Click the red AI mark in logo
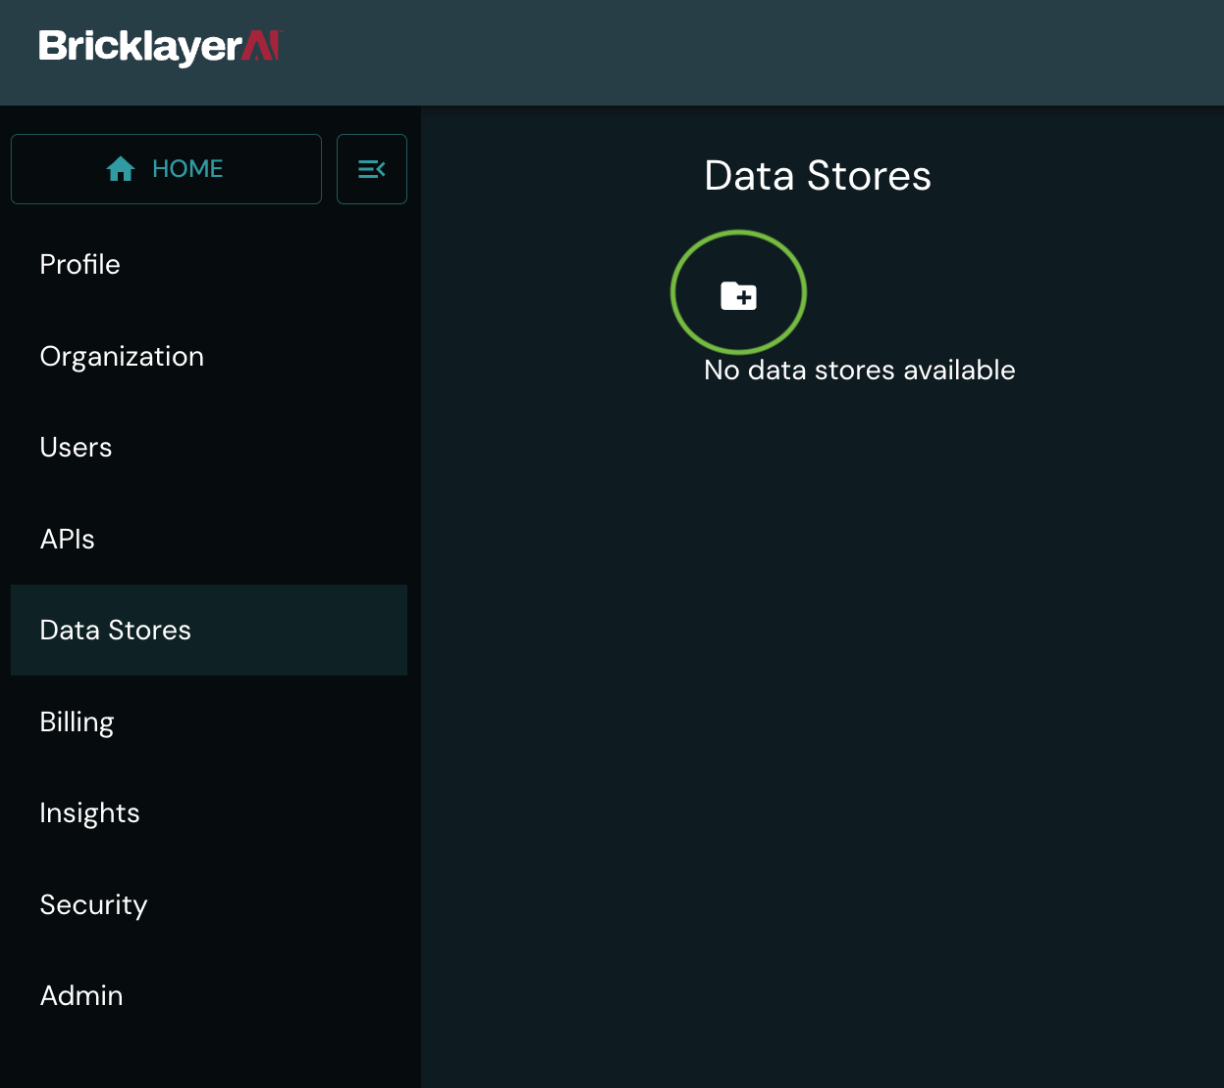This screenshot has height=1088, width=1224. coord(262,46)
